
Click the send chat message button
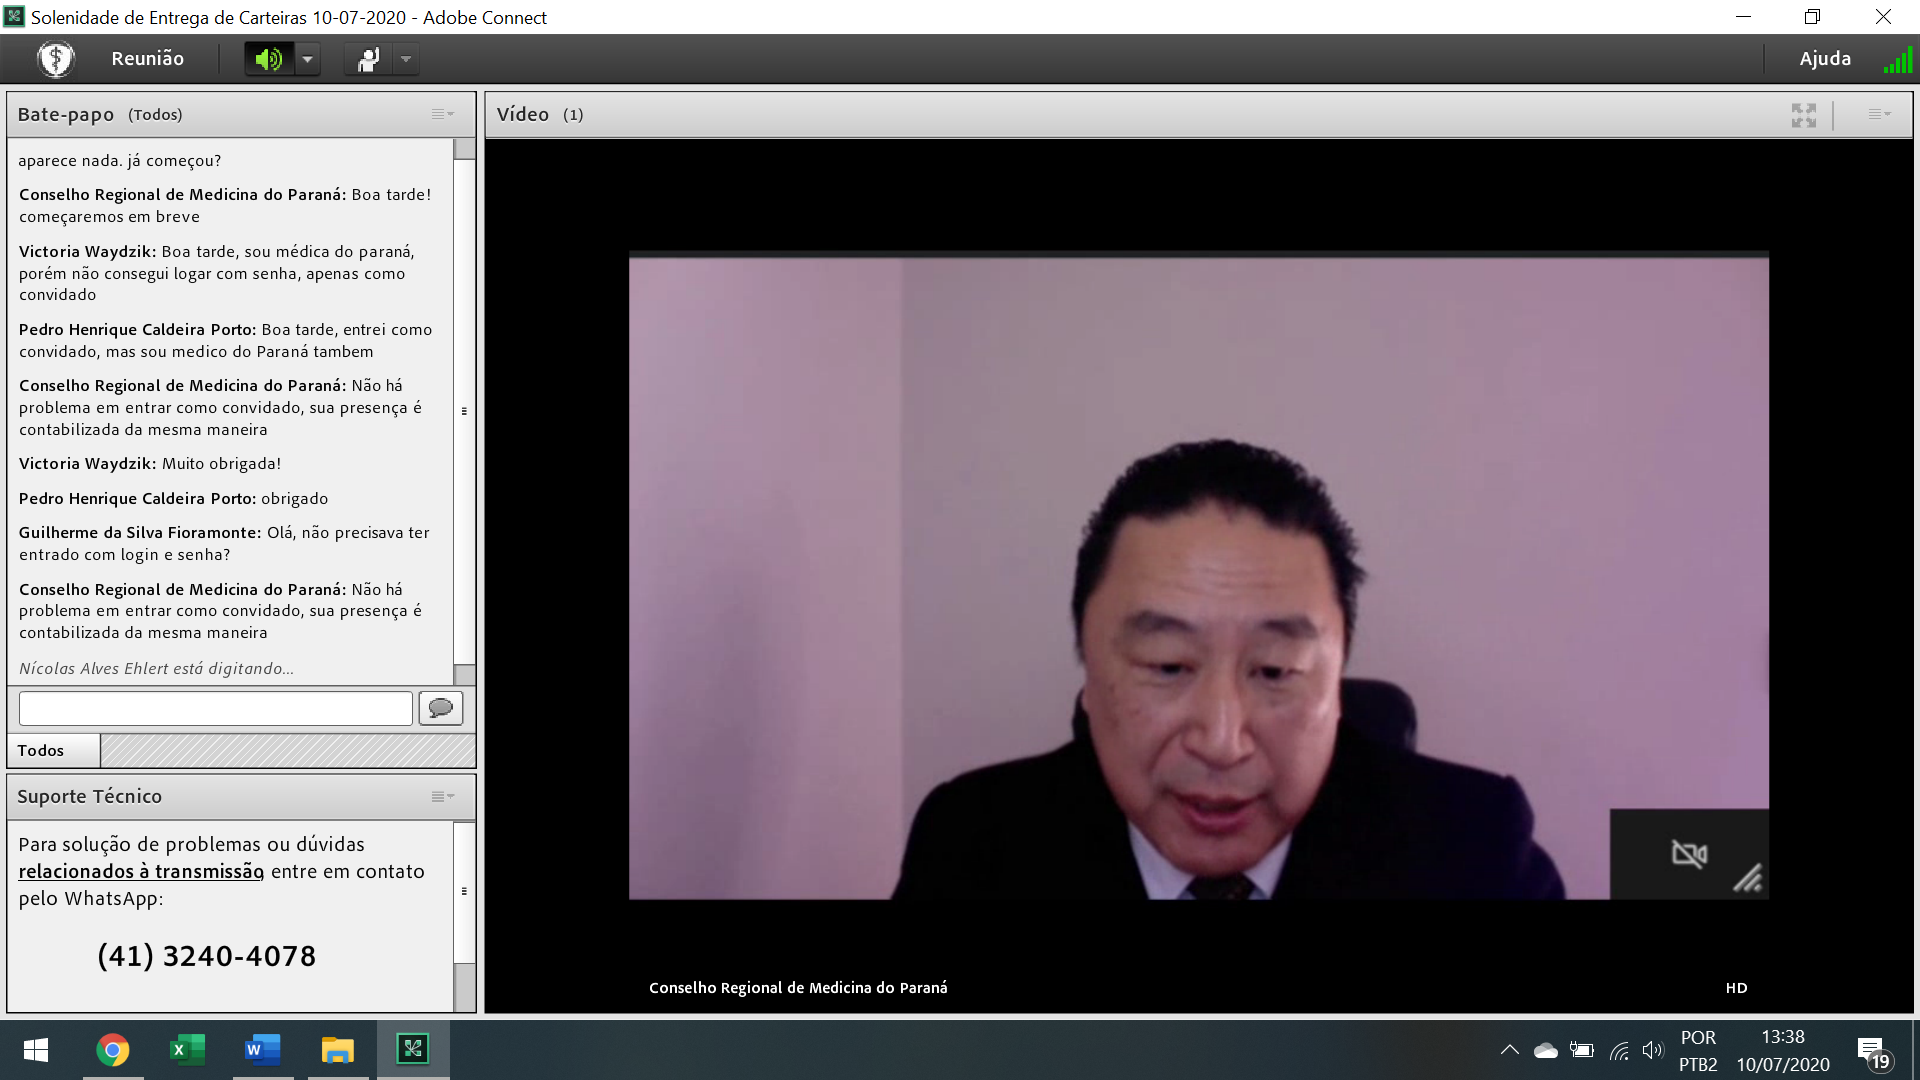(440, 708)
